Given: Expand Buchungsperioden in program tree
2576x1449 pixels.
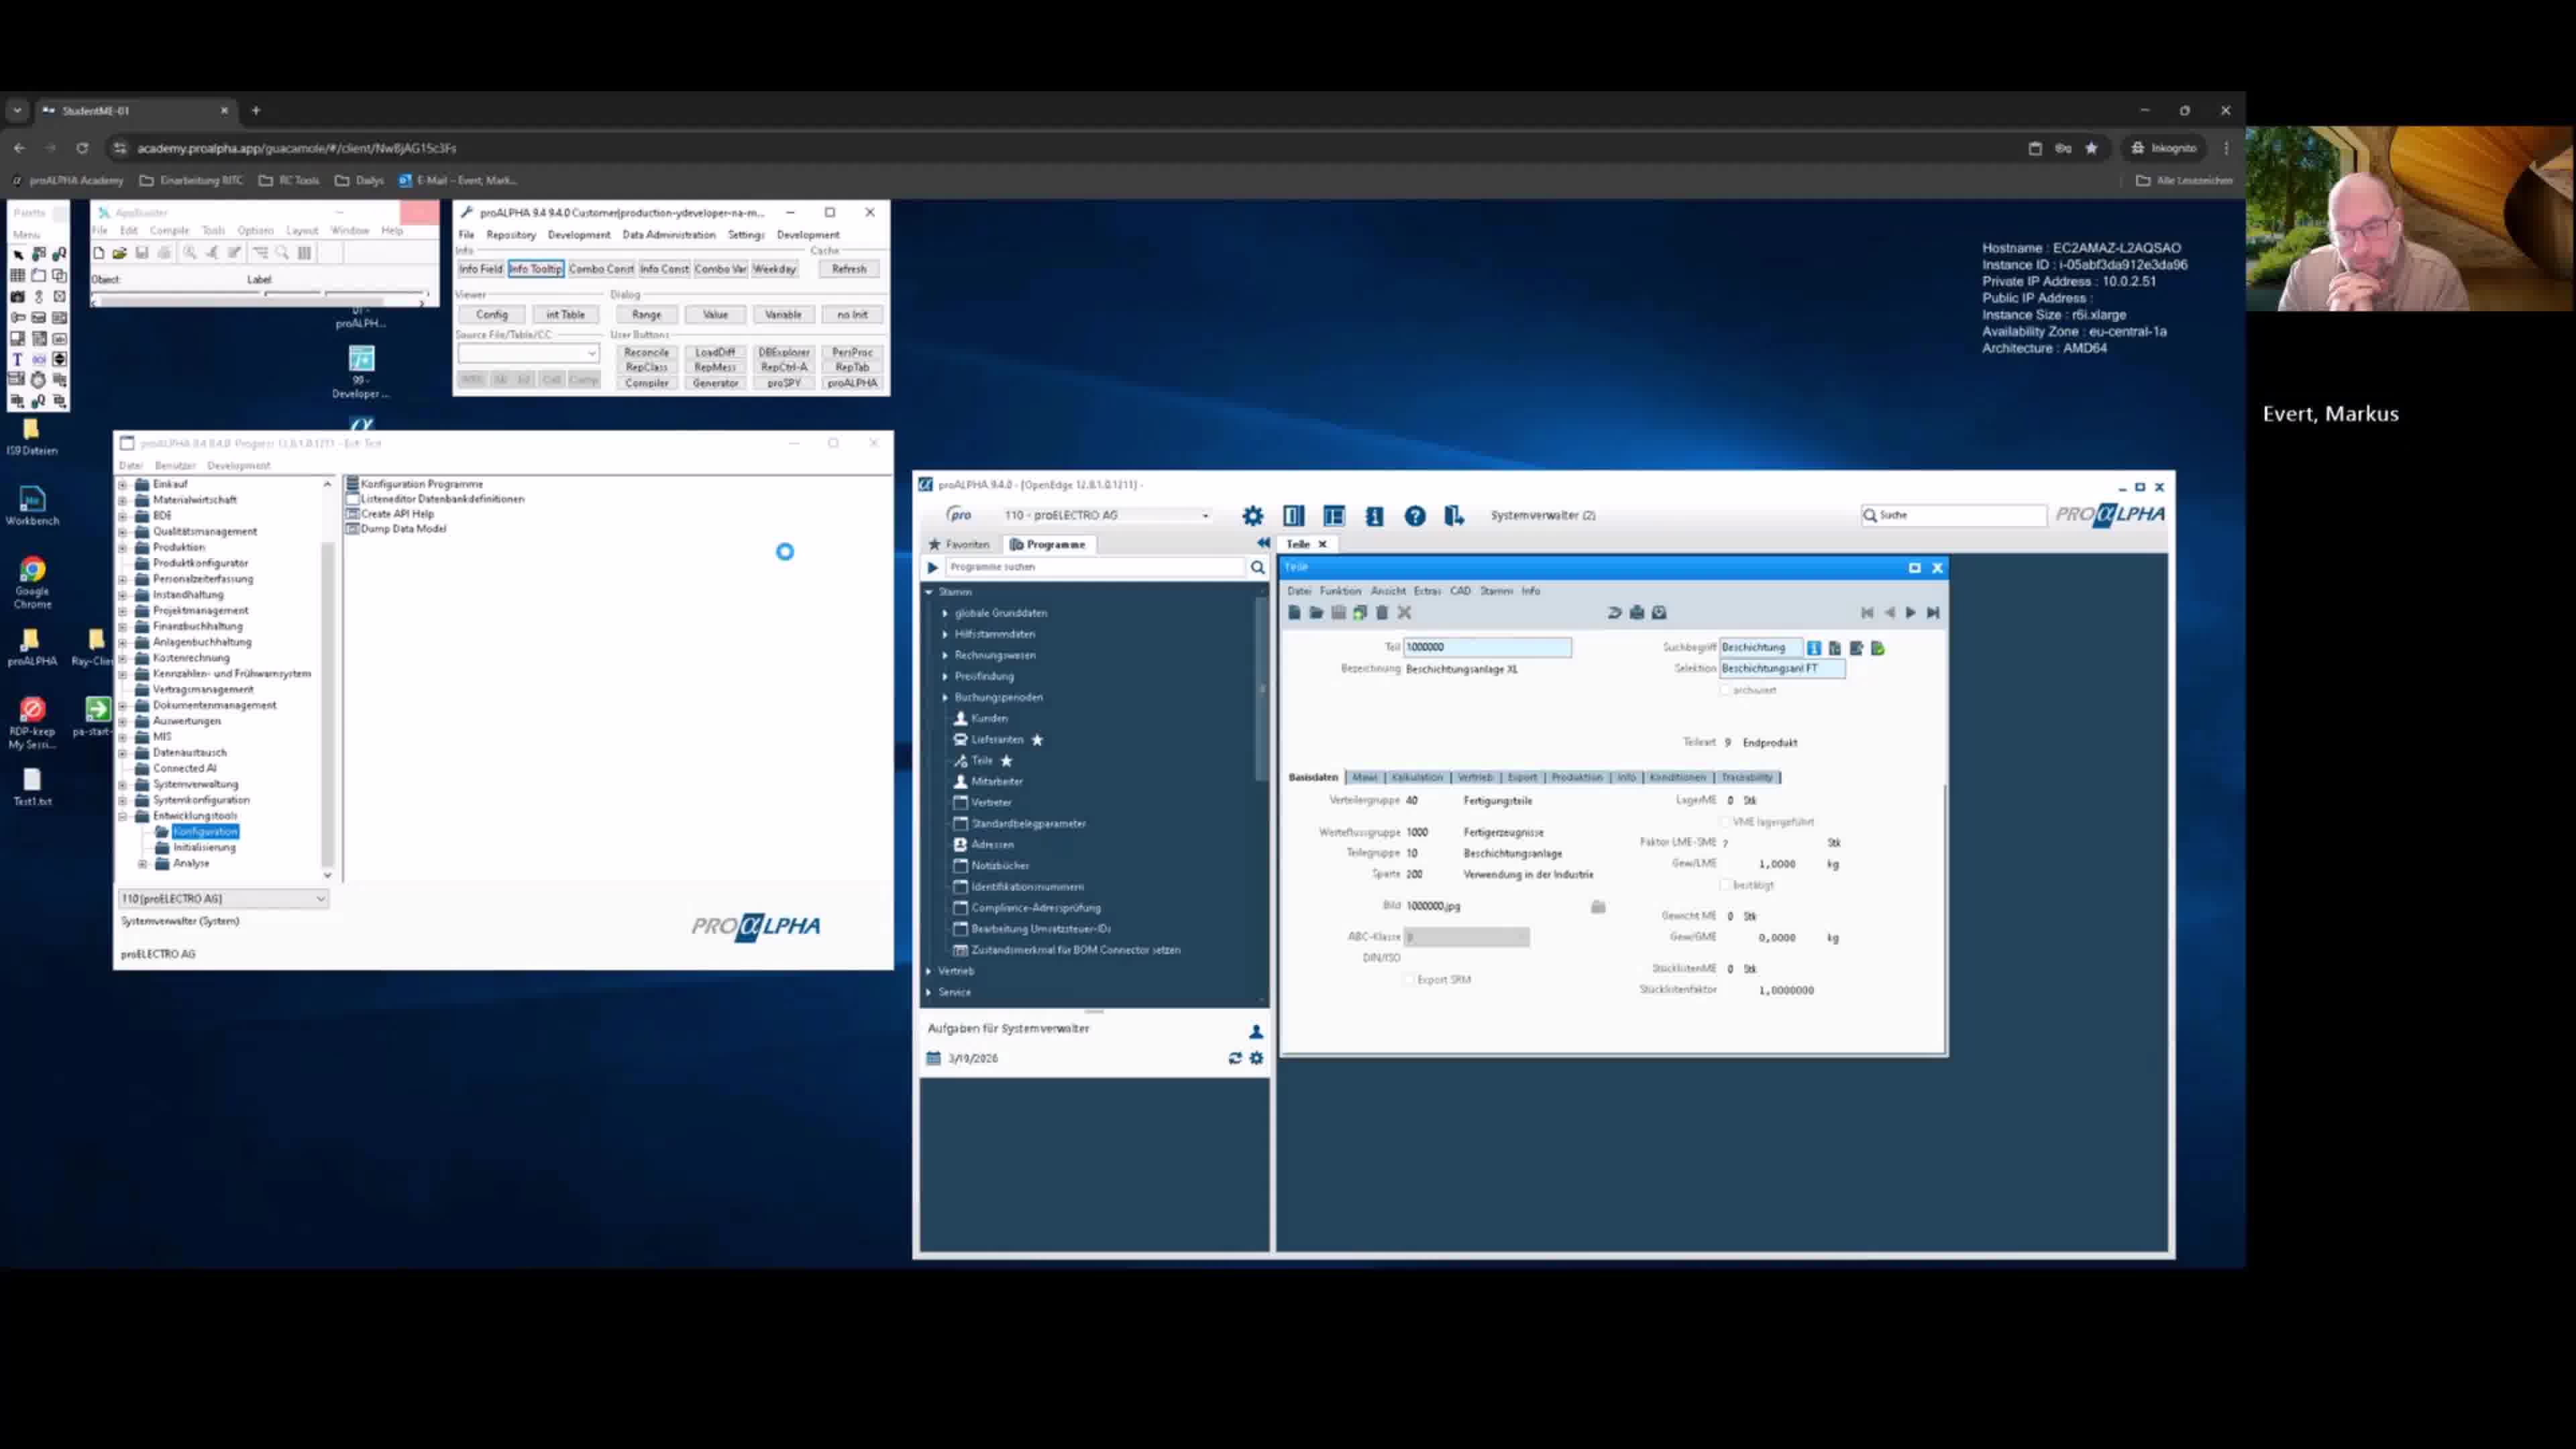Looking at the screenshot, I should tap(945, 697).
